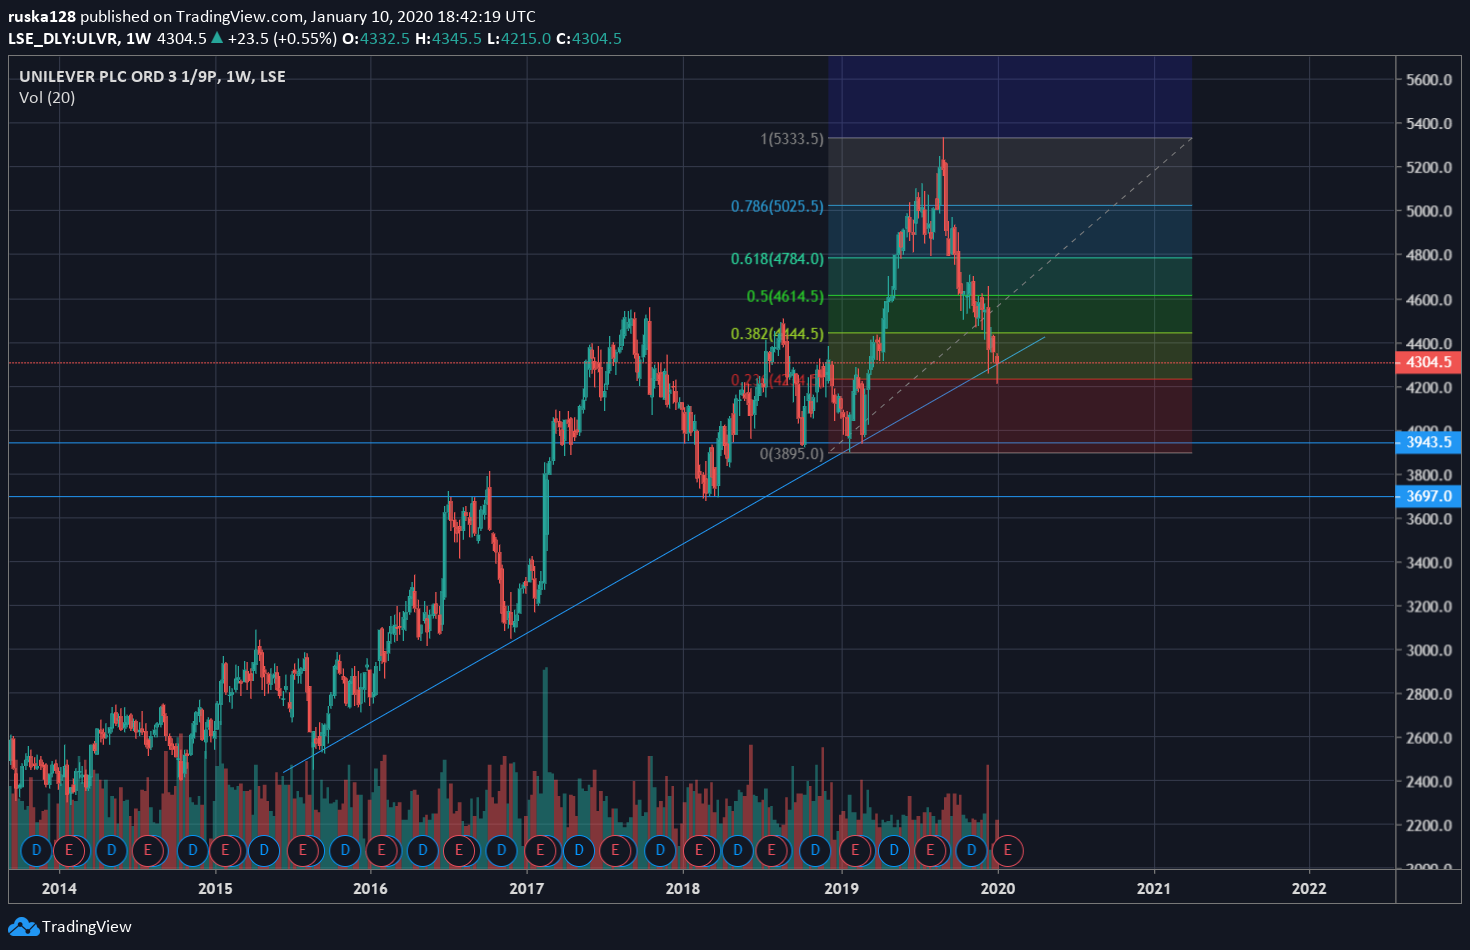
Task: Click the leftmost E earnings marker
Action: pos(69,850)
